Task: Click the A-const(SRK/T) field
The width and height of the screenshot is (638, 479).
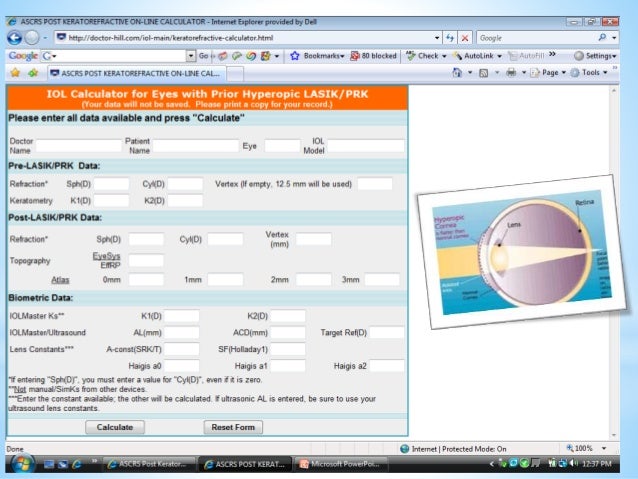Action: coord(181,349)
